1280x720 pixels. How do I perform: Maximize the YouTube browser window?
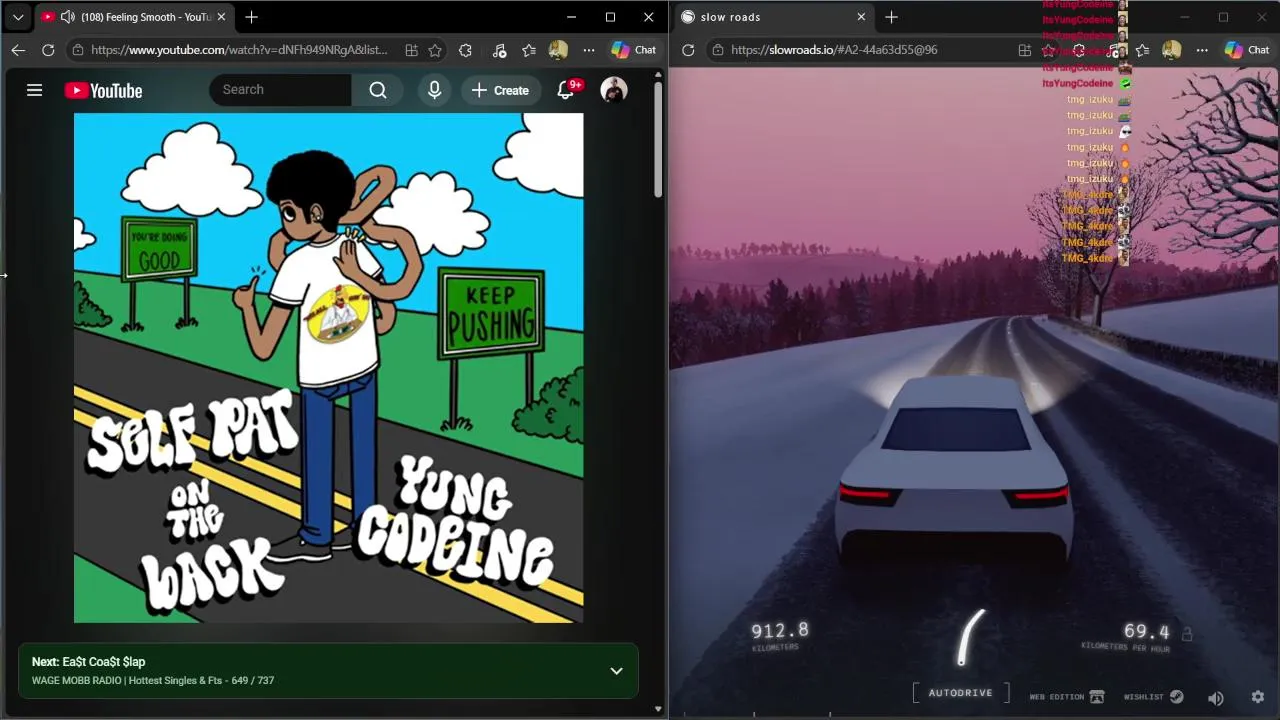pyautogui.click(x=610, y=17)
